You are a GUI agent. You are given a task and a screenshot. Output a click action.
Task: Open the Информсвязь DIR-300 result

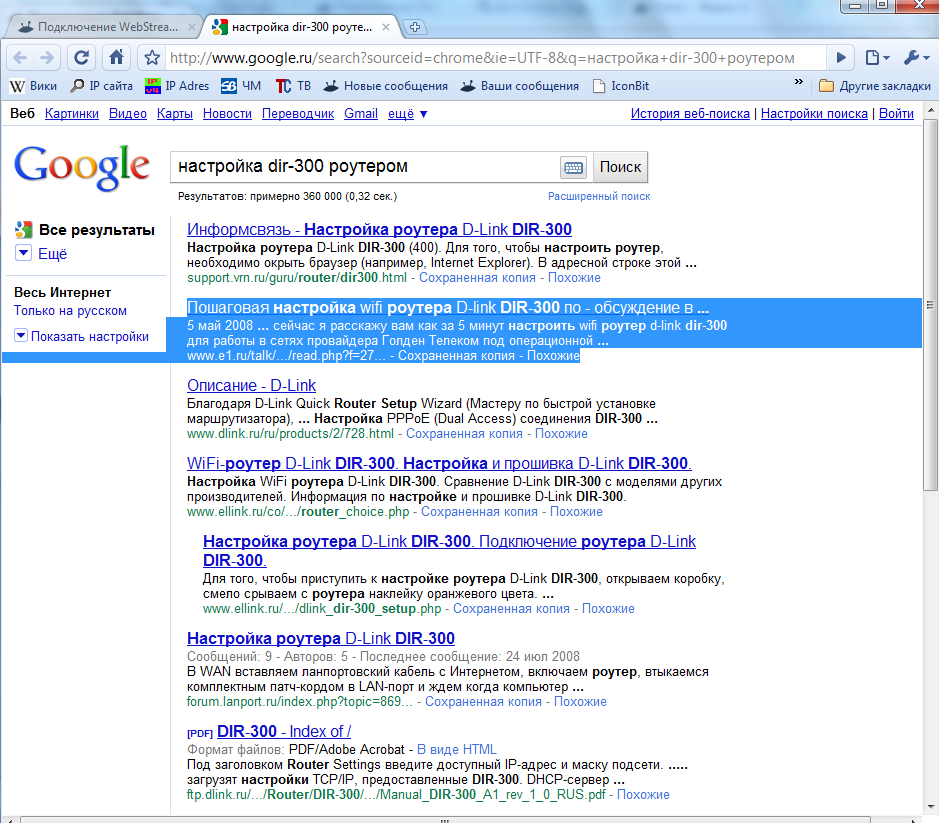379,229
